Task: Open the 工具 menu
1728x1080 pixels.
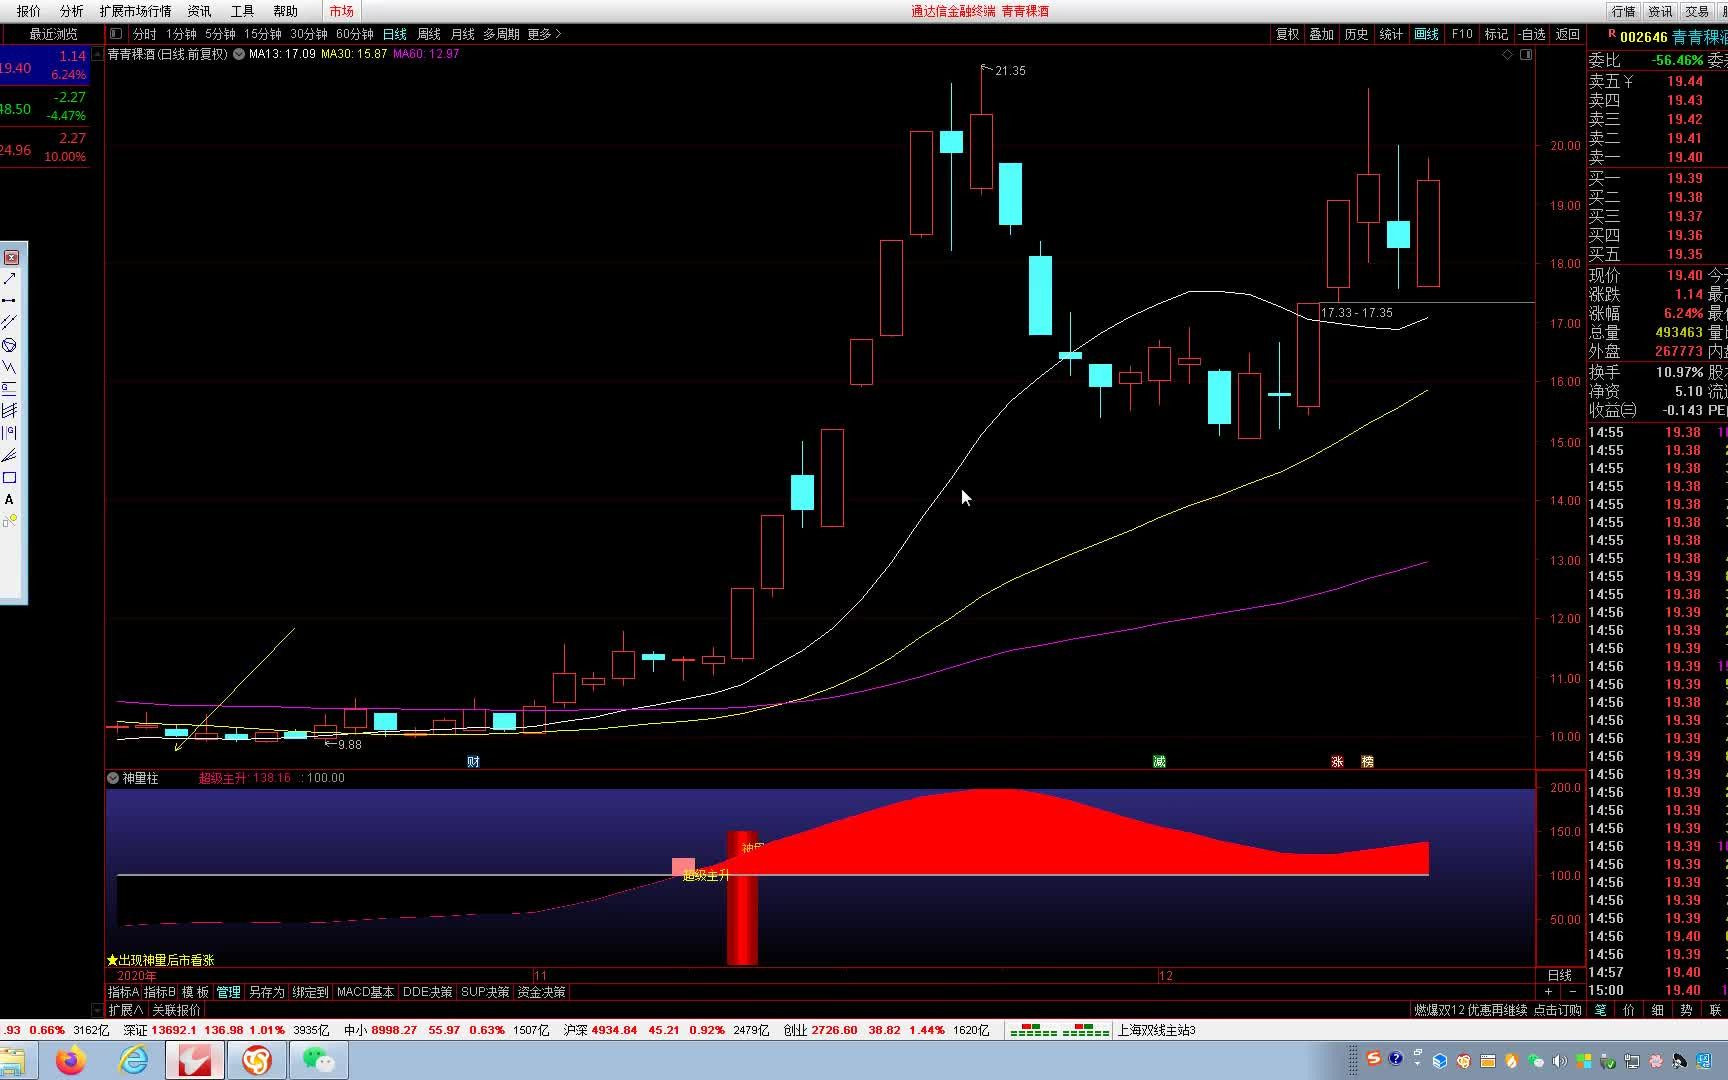Action: click(x=242, y=11)
